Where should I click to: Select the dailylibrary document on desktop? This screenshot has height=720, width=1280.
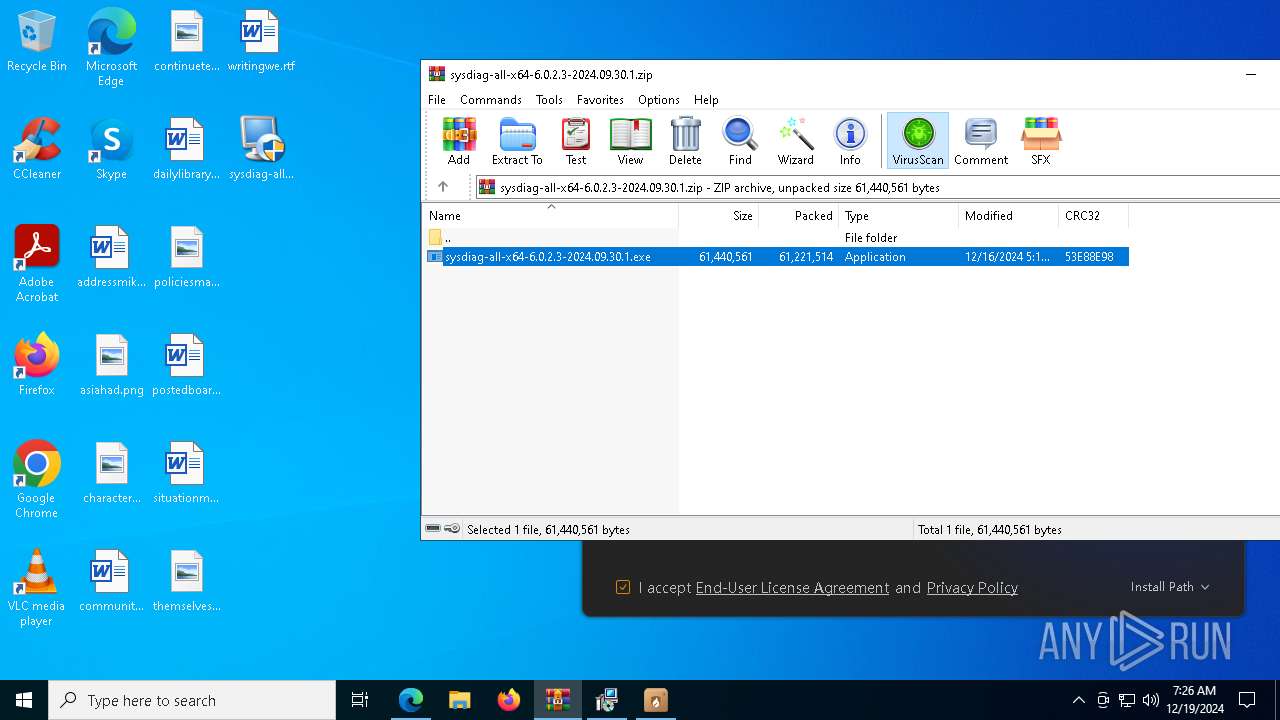coord(186,149)
